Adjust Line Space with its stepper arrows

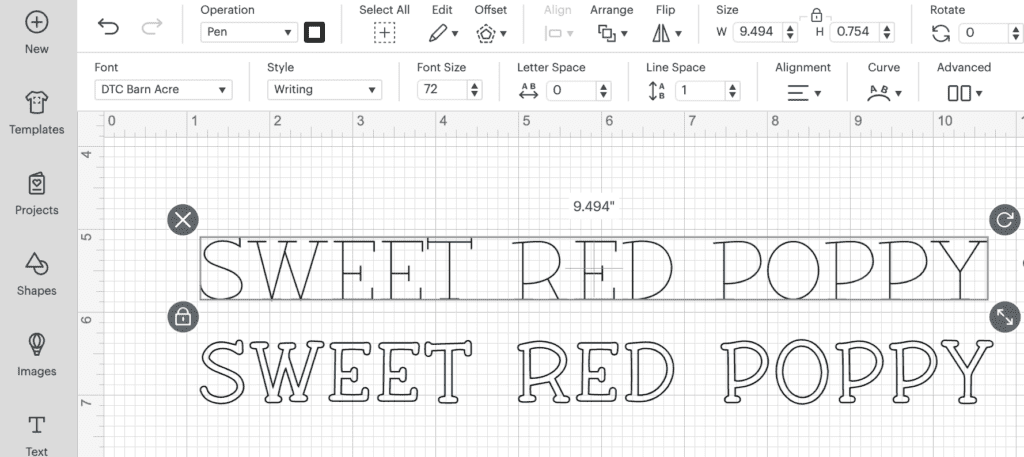(x=733, y=90)
